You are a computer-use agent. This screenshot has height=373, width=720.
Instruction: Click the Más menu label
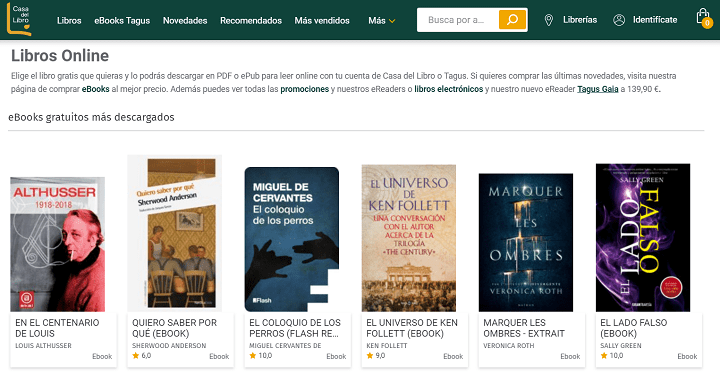click(377, 20)
